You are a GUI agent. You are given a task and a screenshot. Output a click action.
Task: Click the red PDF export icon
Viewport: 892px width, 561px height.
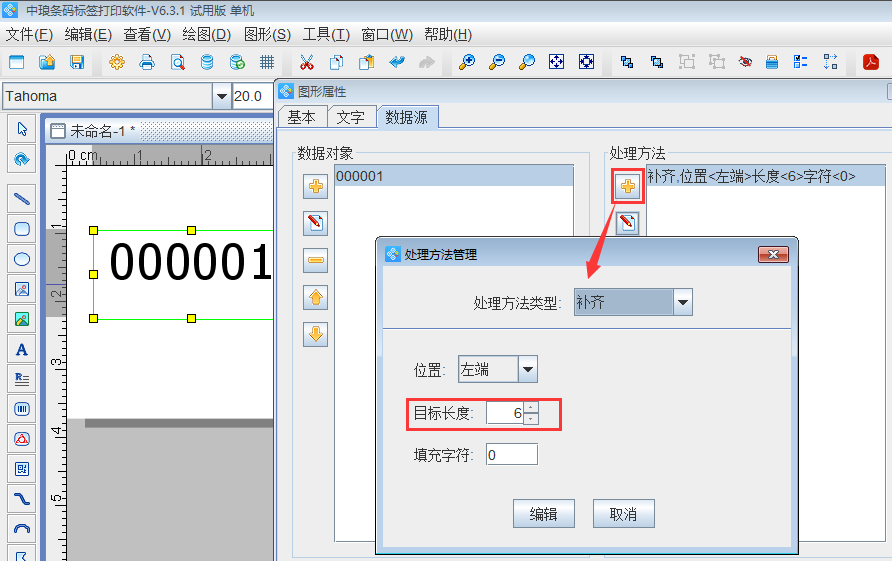[871, 62]
